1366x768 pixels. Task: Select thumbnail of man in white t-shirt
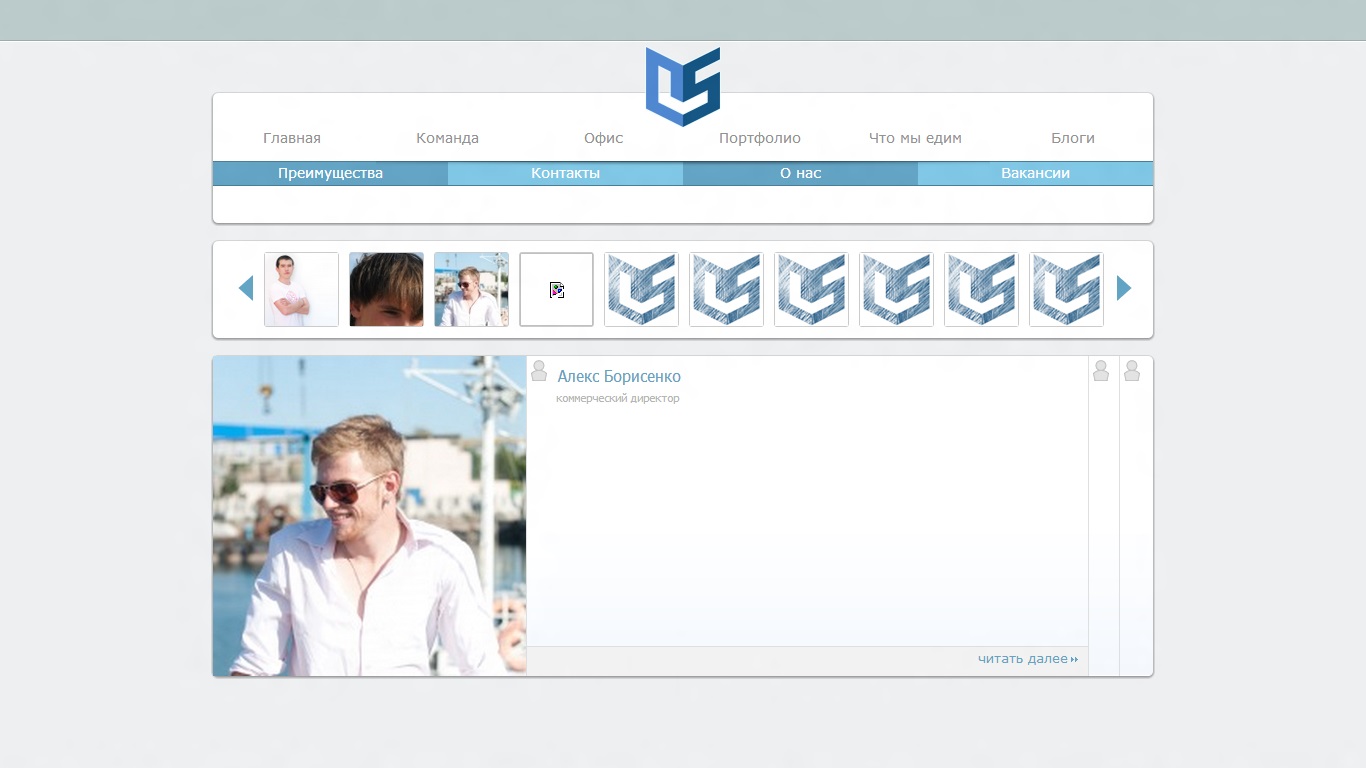pos(301,289)
